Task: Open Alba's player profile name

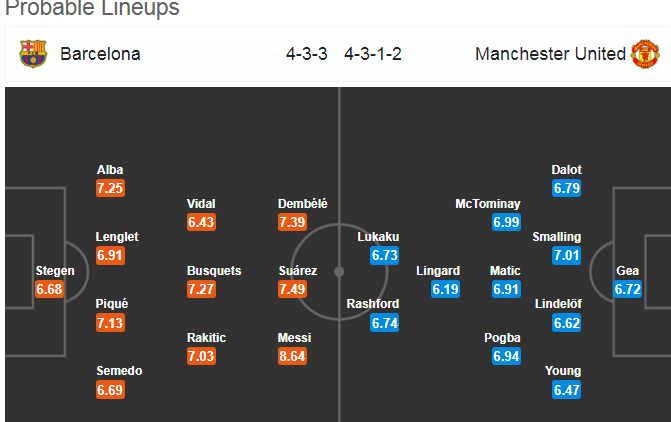Action: click(x=110, y=169)
